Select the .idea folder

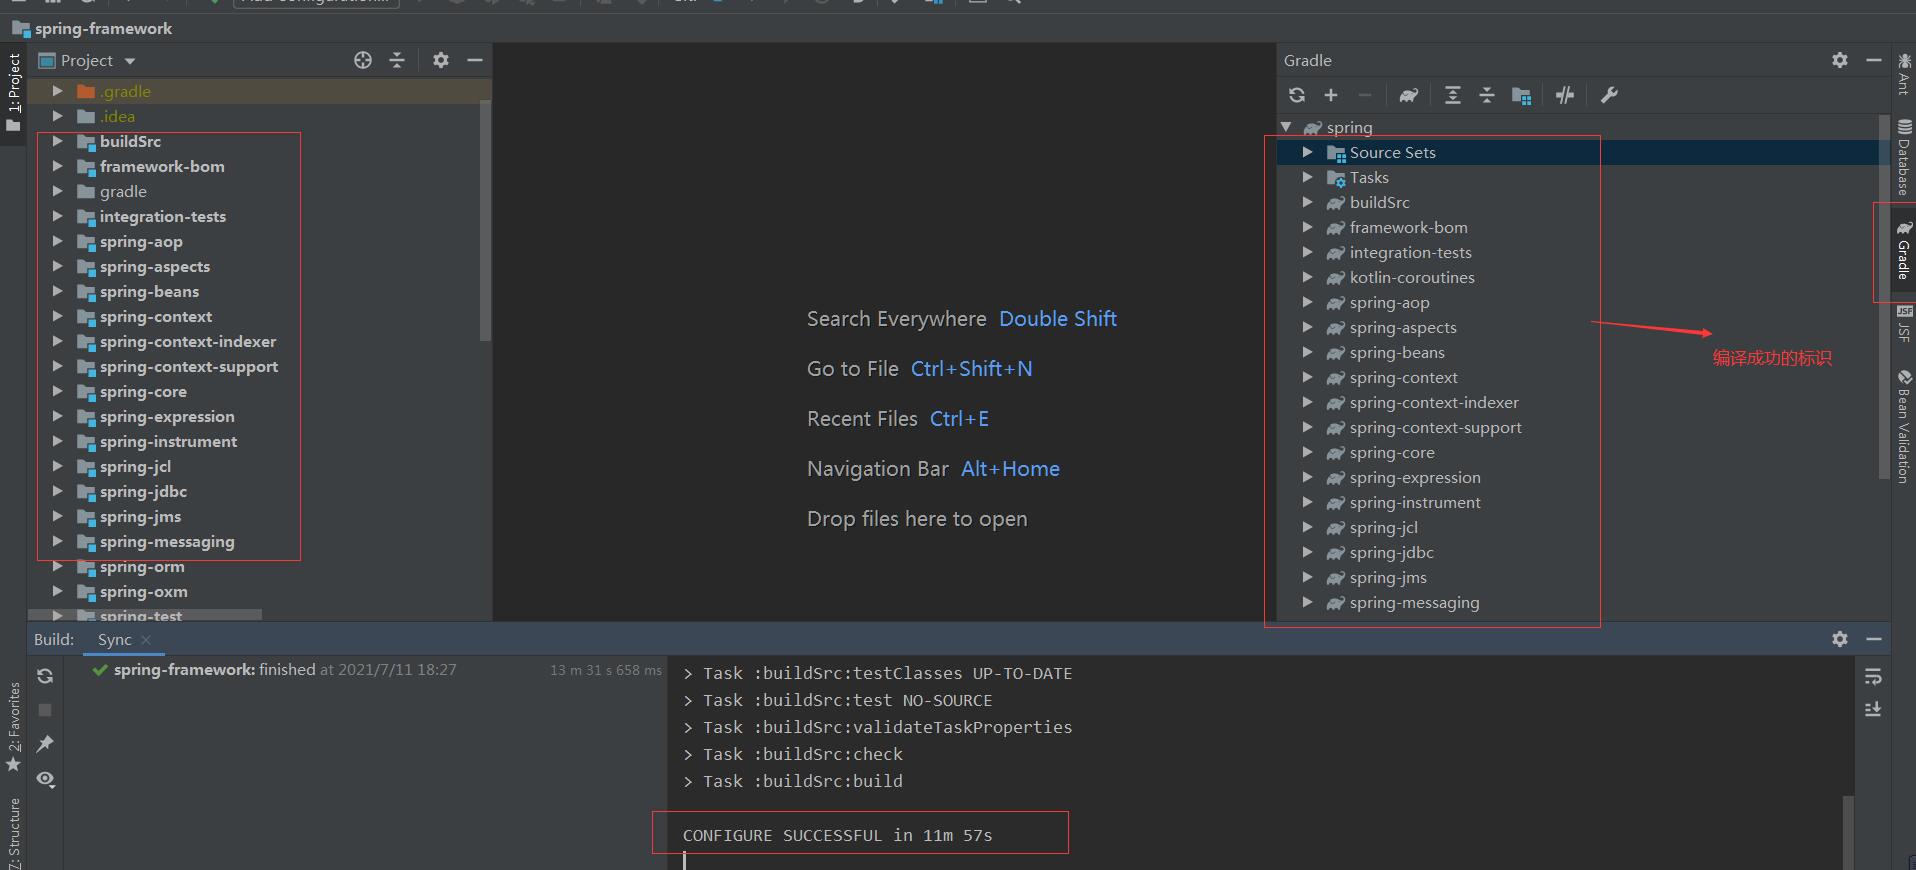(117, 116)
